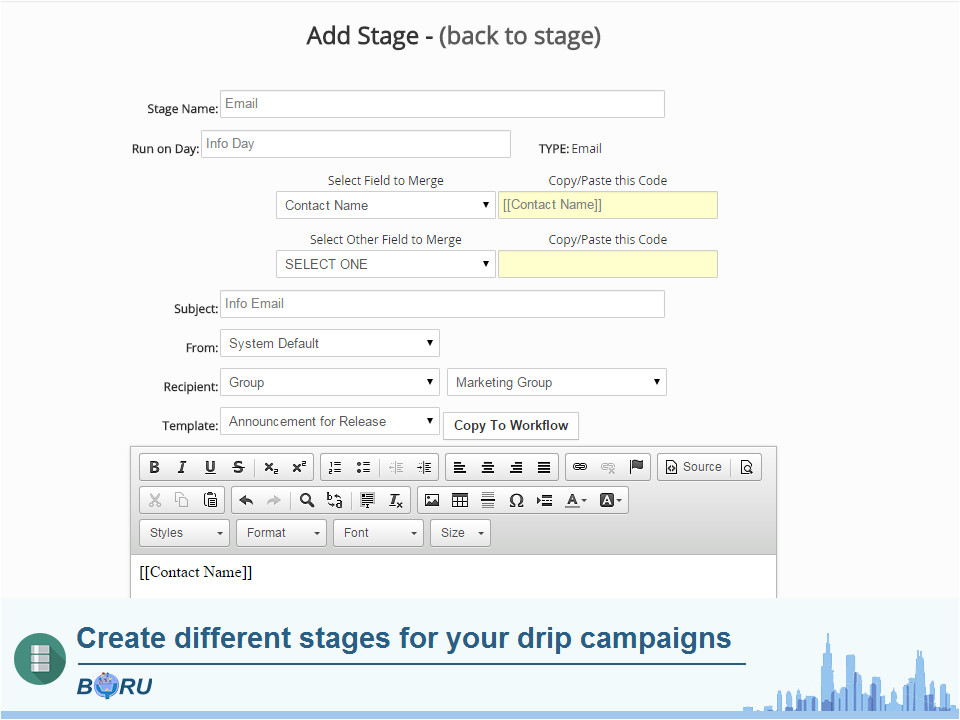The height and width of the screenshot is (720, 960).
Task: Toggle strikethrough text formatting
Action: click(x=238, y=467)
